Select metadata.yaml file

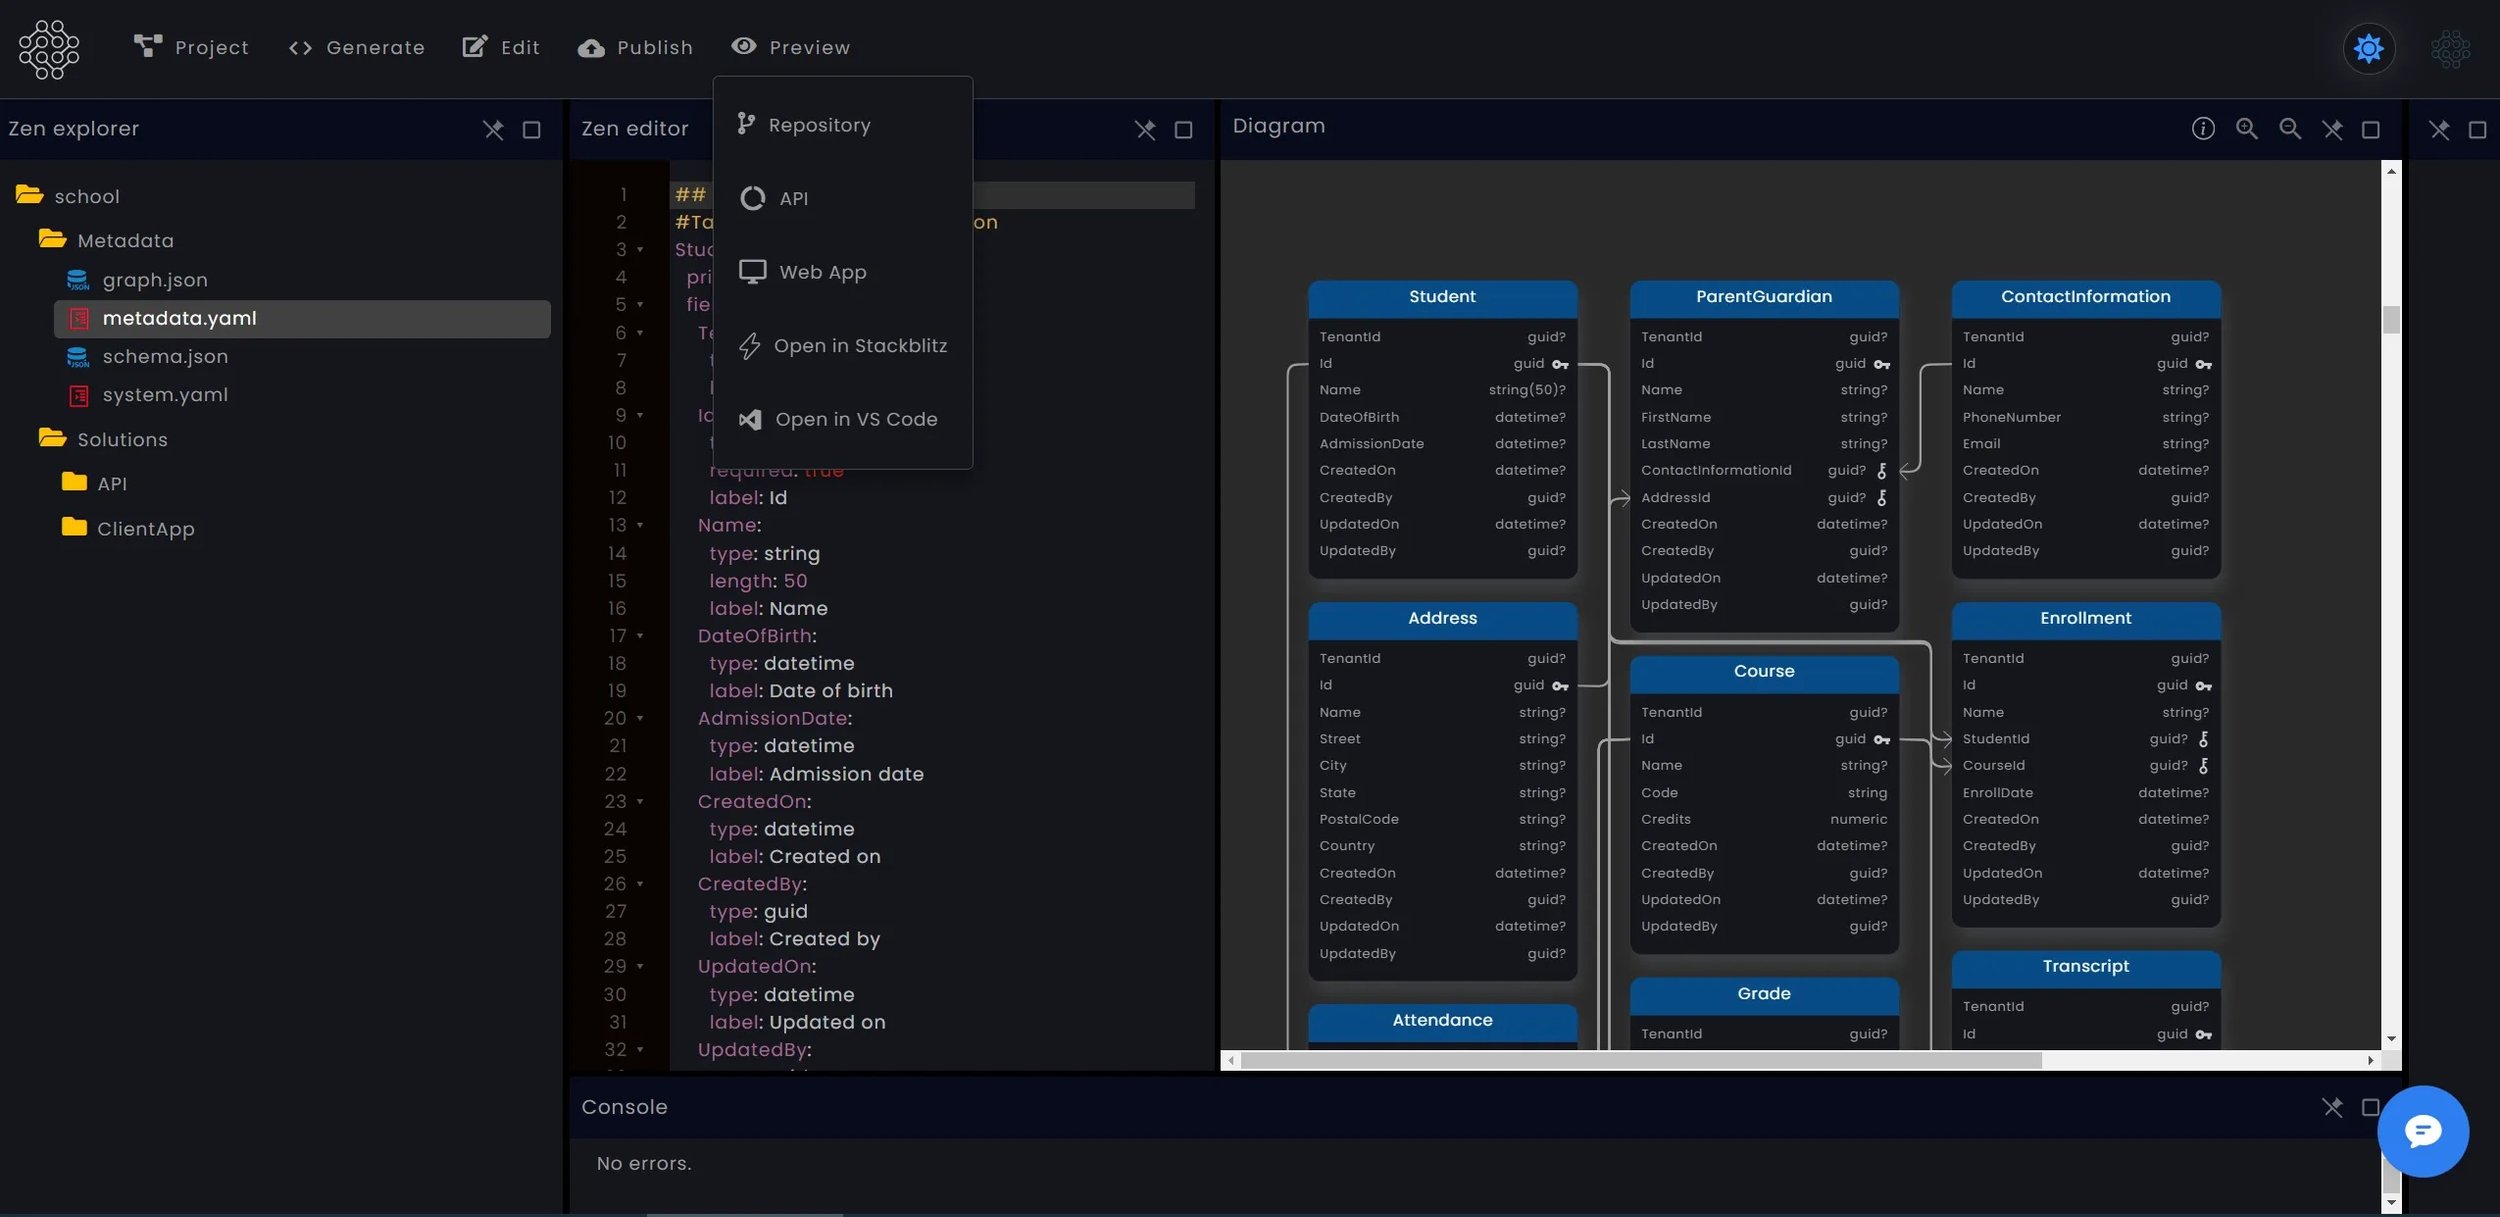[302, 319]
